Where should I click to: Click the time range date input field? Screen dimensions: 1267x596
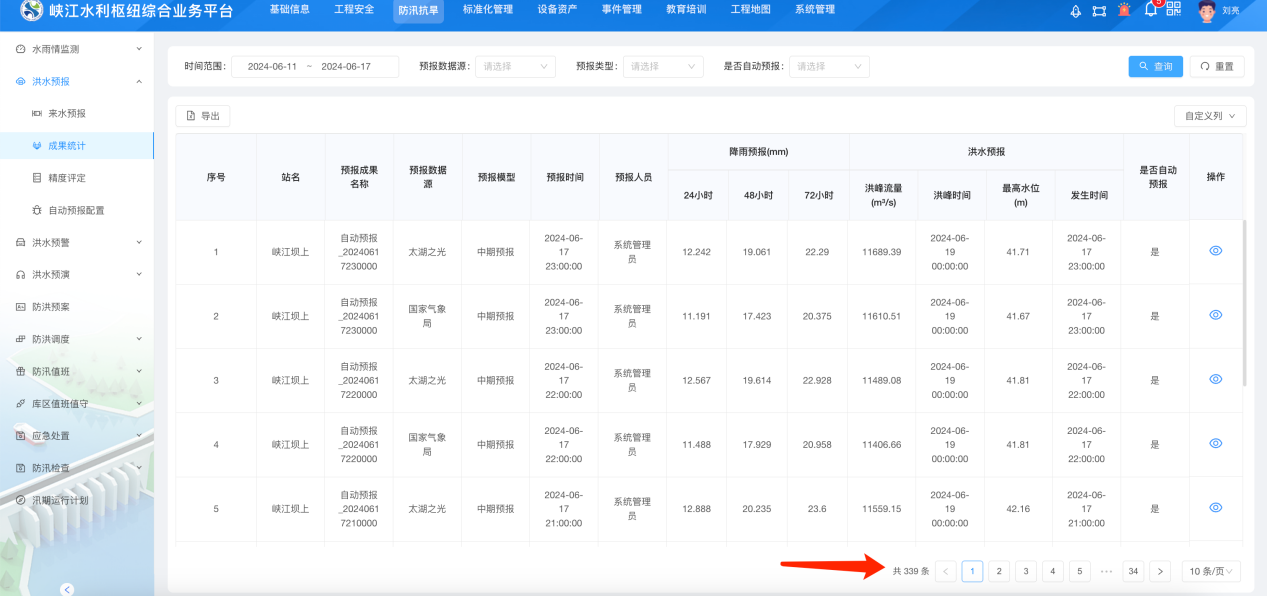(x=314, y=66)
